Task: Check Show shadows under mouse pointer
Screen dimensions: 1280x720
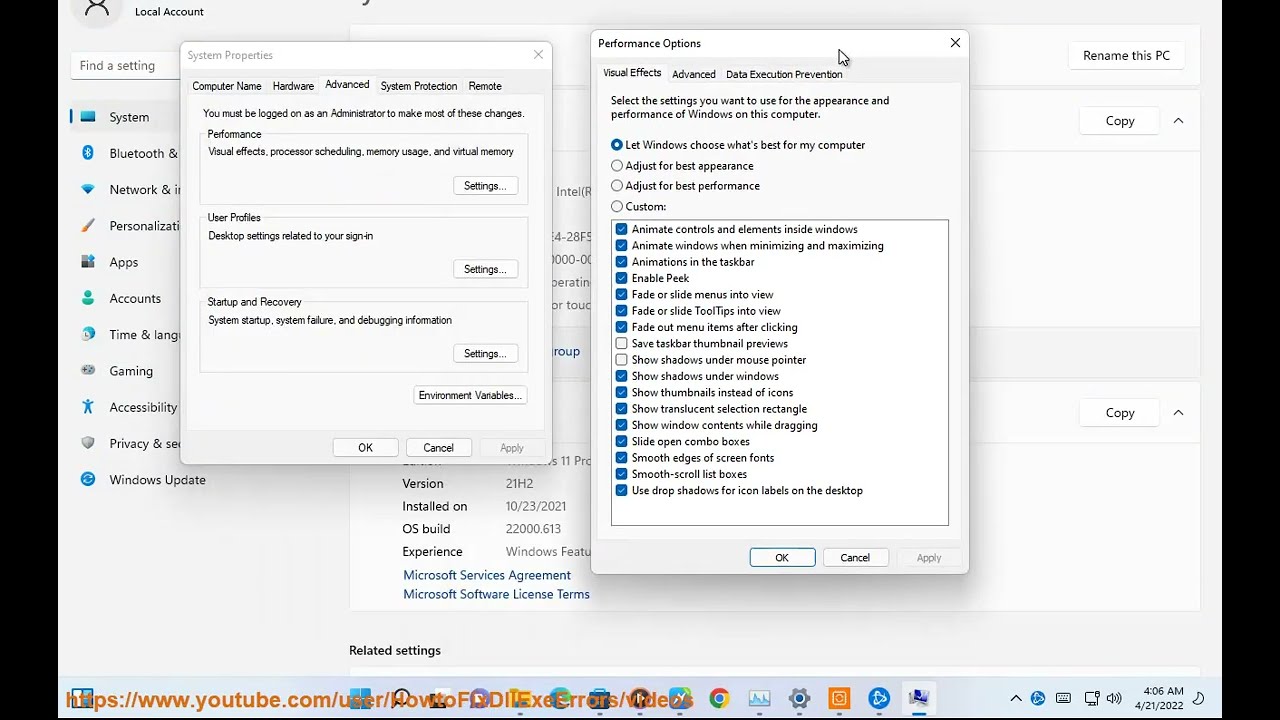Action: coord(621,360)
